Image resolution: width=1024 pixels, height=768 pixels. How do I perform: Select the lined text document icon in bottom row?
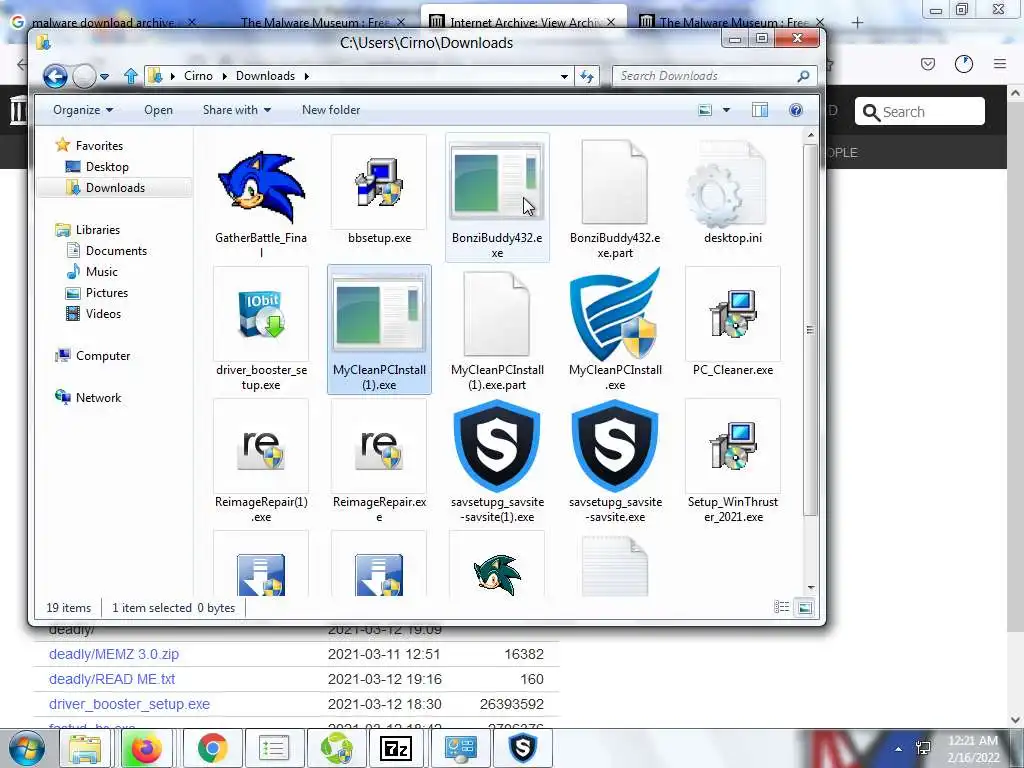pyautogui.click(x=615, y=566)
